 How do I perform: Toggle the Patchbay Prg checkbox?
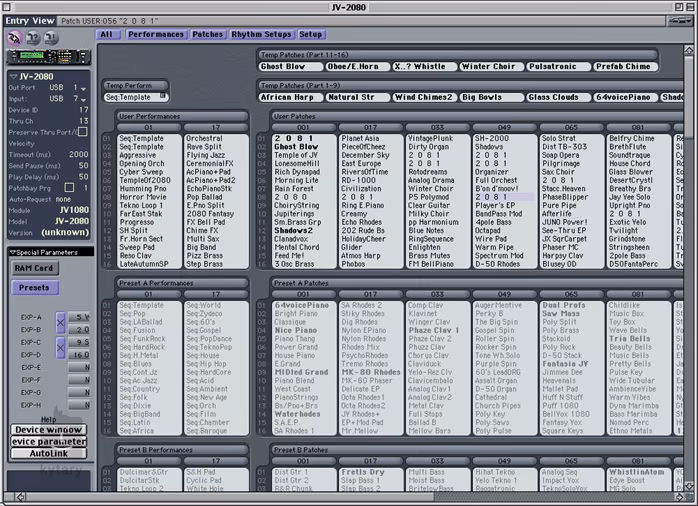(69, 187)
